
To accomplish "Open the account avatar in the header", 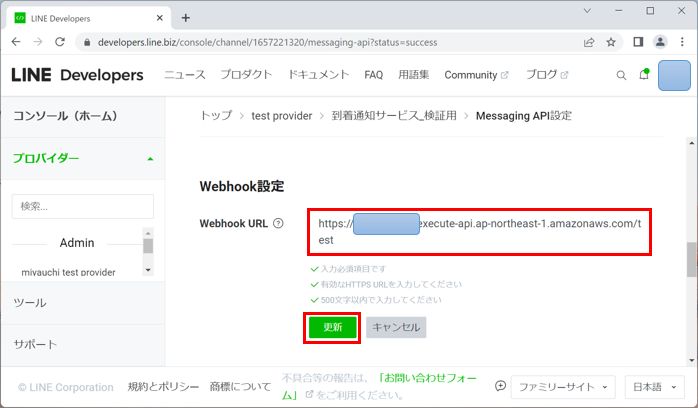I will pos(674,75).
